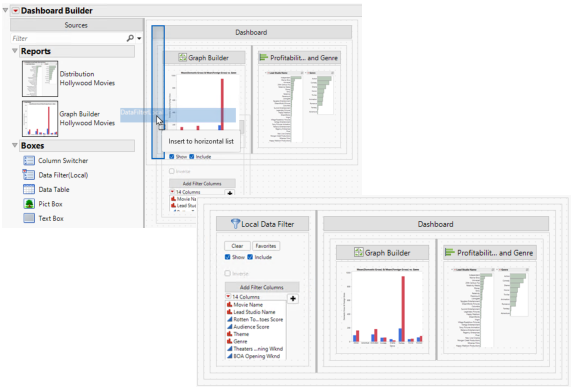Collapse the Dashboard Builder outline with gray triangle
Screen dimensions: 574x389
[5, 10]
